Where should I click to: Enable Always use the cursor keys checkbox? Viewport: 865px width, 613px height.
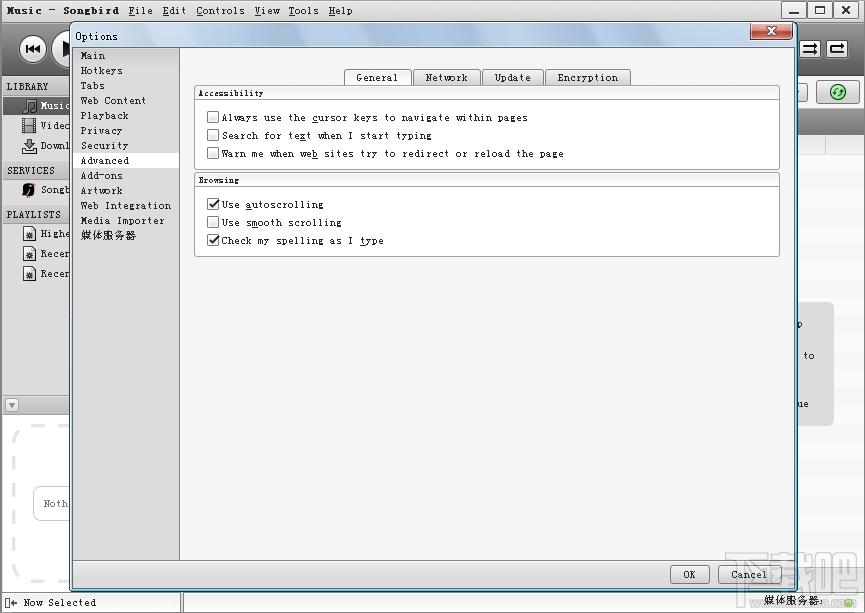[213, 117]
